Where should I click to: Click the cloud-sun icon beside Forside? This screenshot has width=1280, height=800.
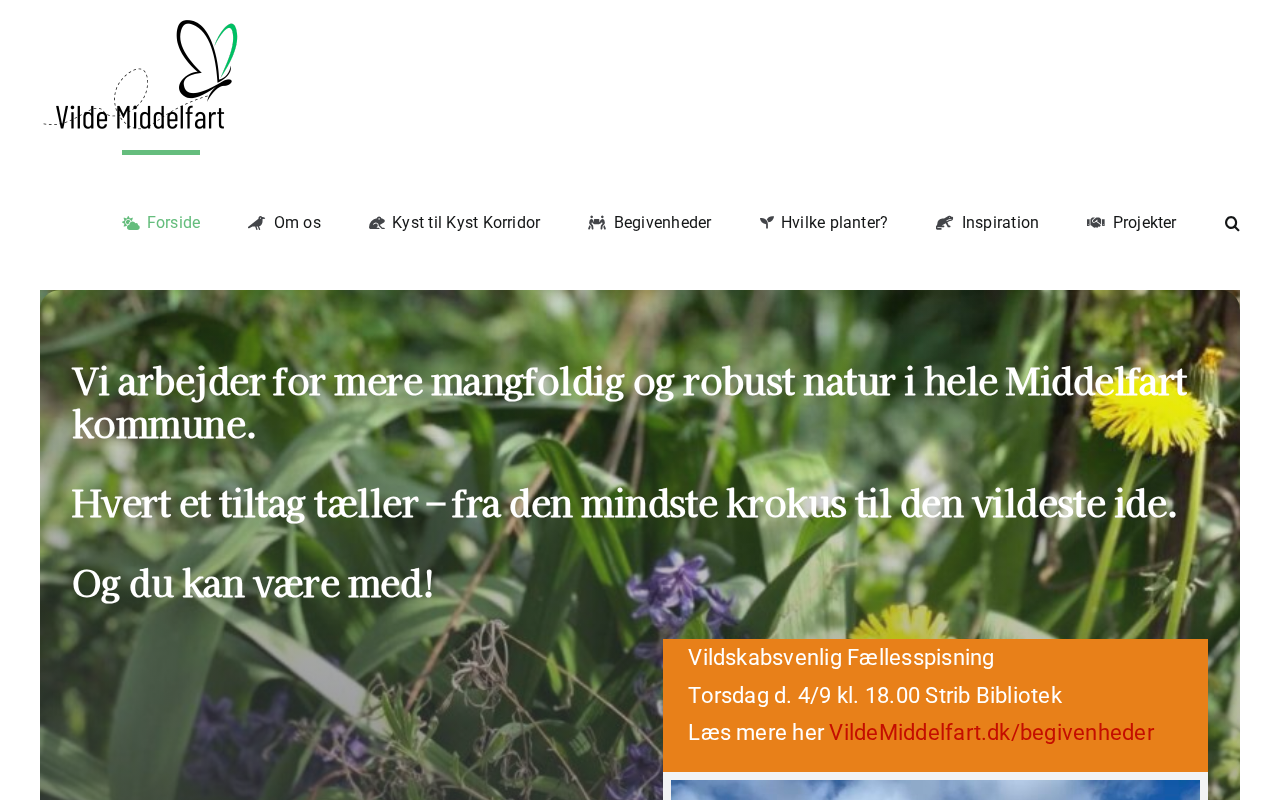131,223
